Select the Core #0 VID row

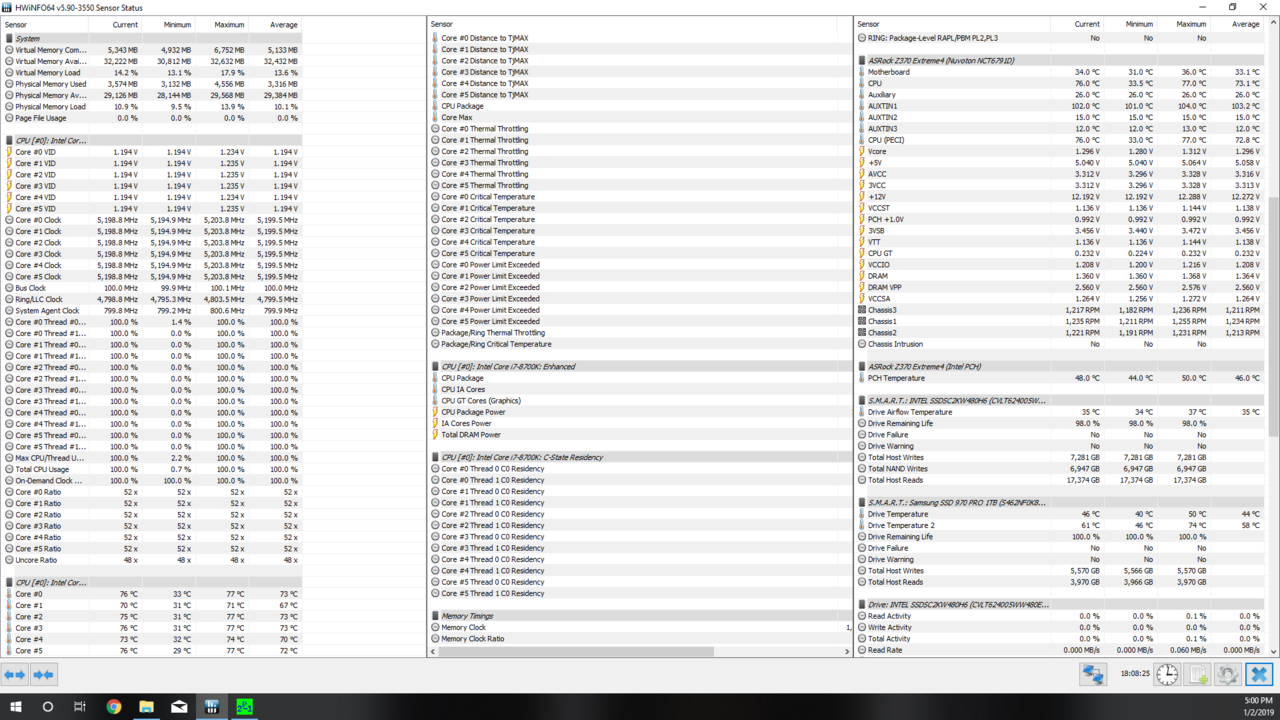151,151
